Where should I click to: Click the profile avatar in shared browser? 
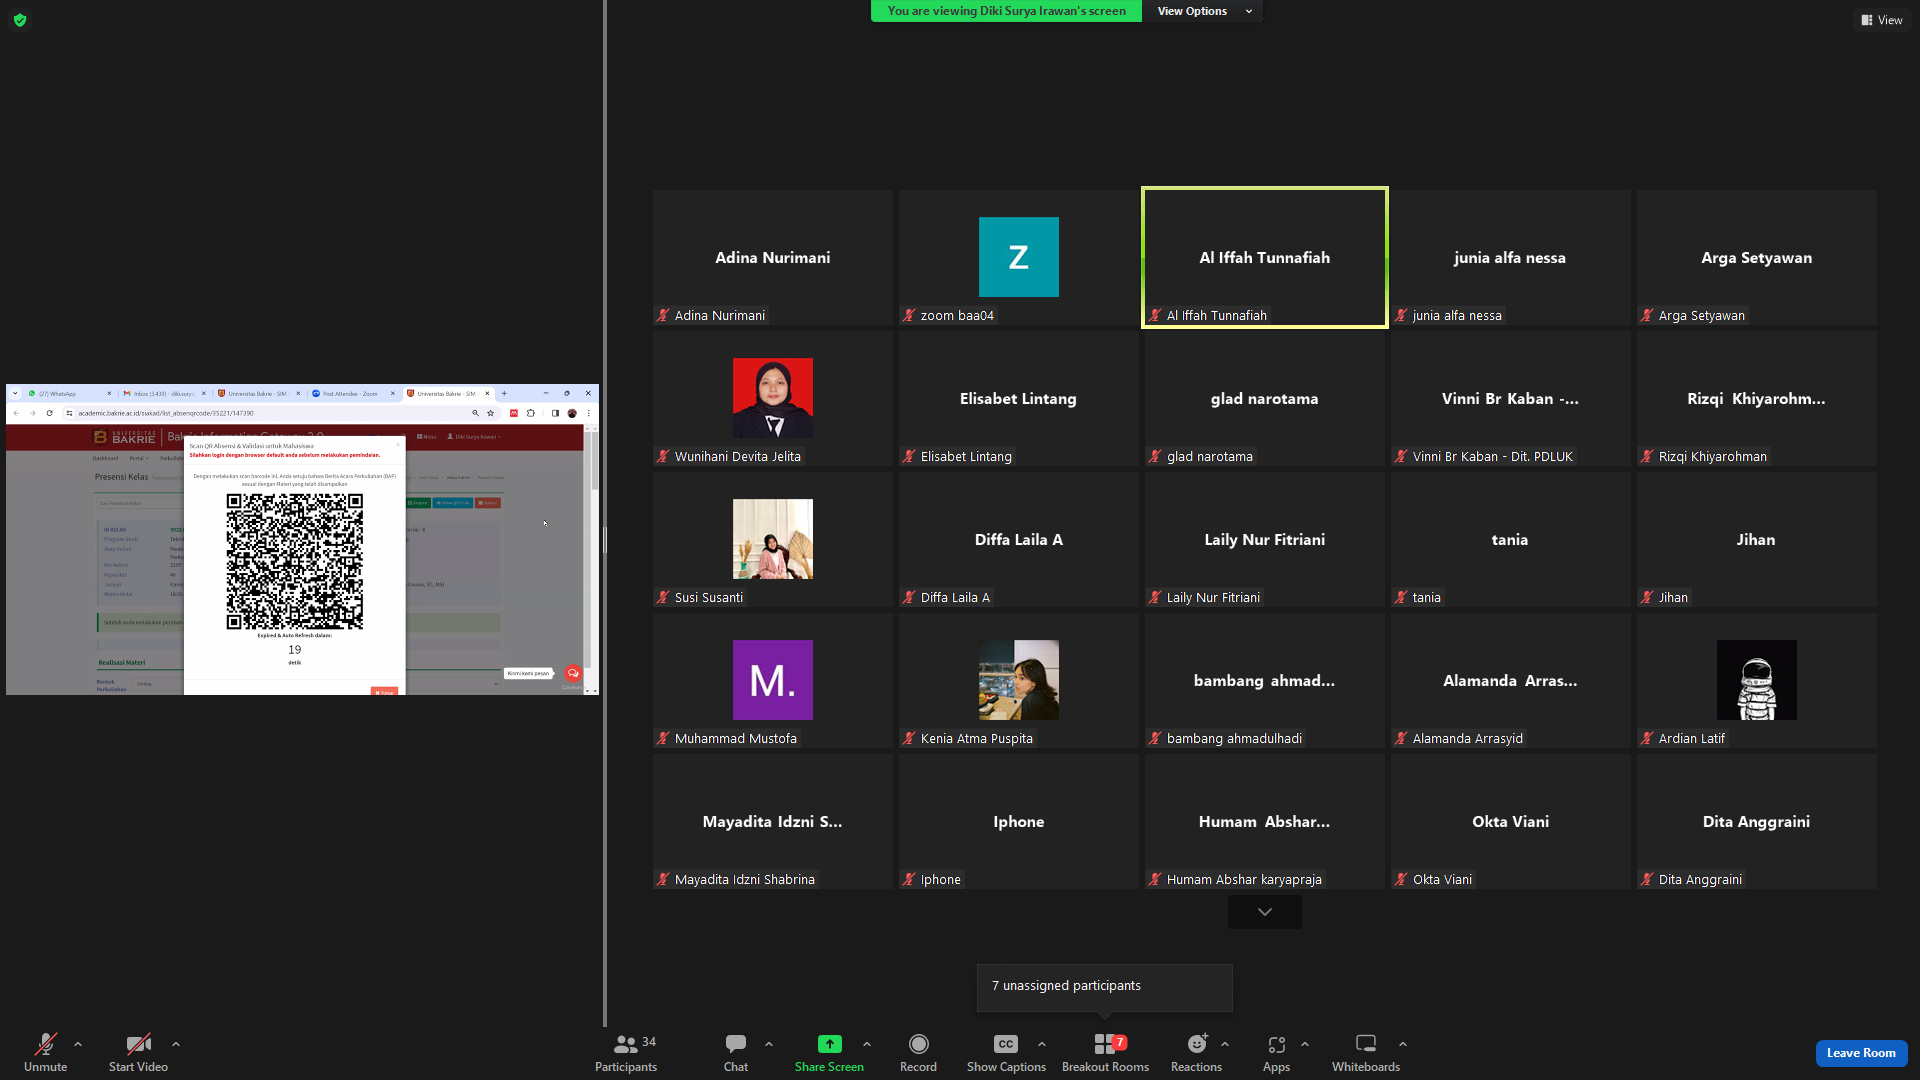pyautogui.click(x=572, y=413)
